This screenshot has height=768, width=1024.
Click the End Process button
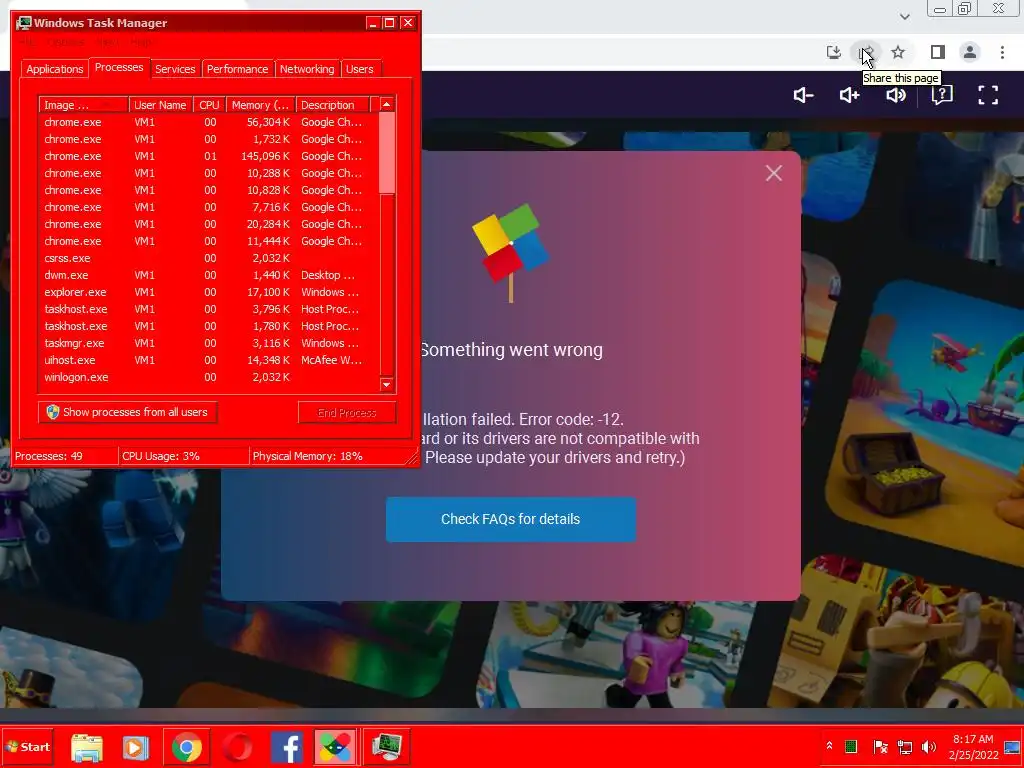(x=347, y=413)
